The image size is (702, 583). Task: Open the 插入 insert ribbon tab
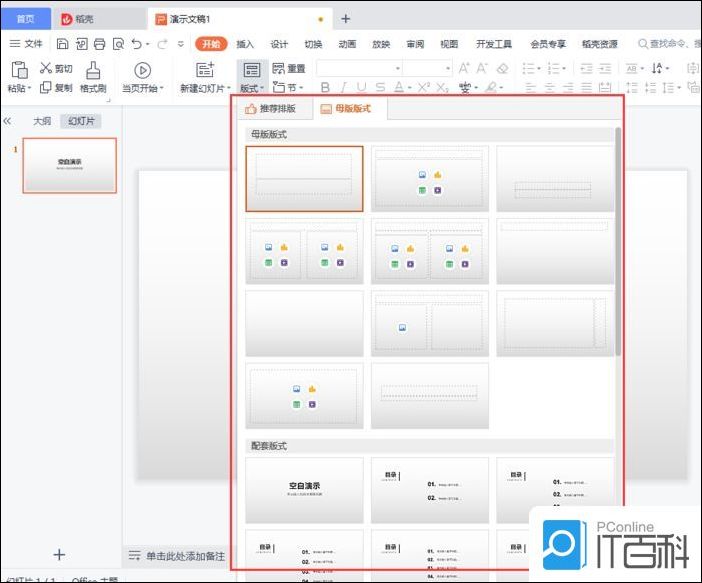pos(245,44)
